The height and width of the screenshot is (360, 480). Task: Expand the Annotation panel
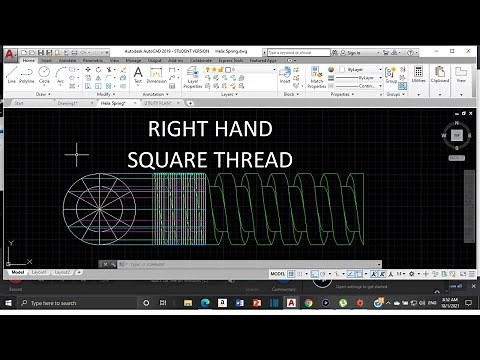point(155,94)
